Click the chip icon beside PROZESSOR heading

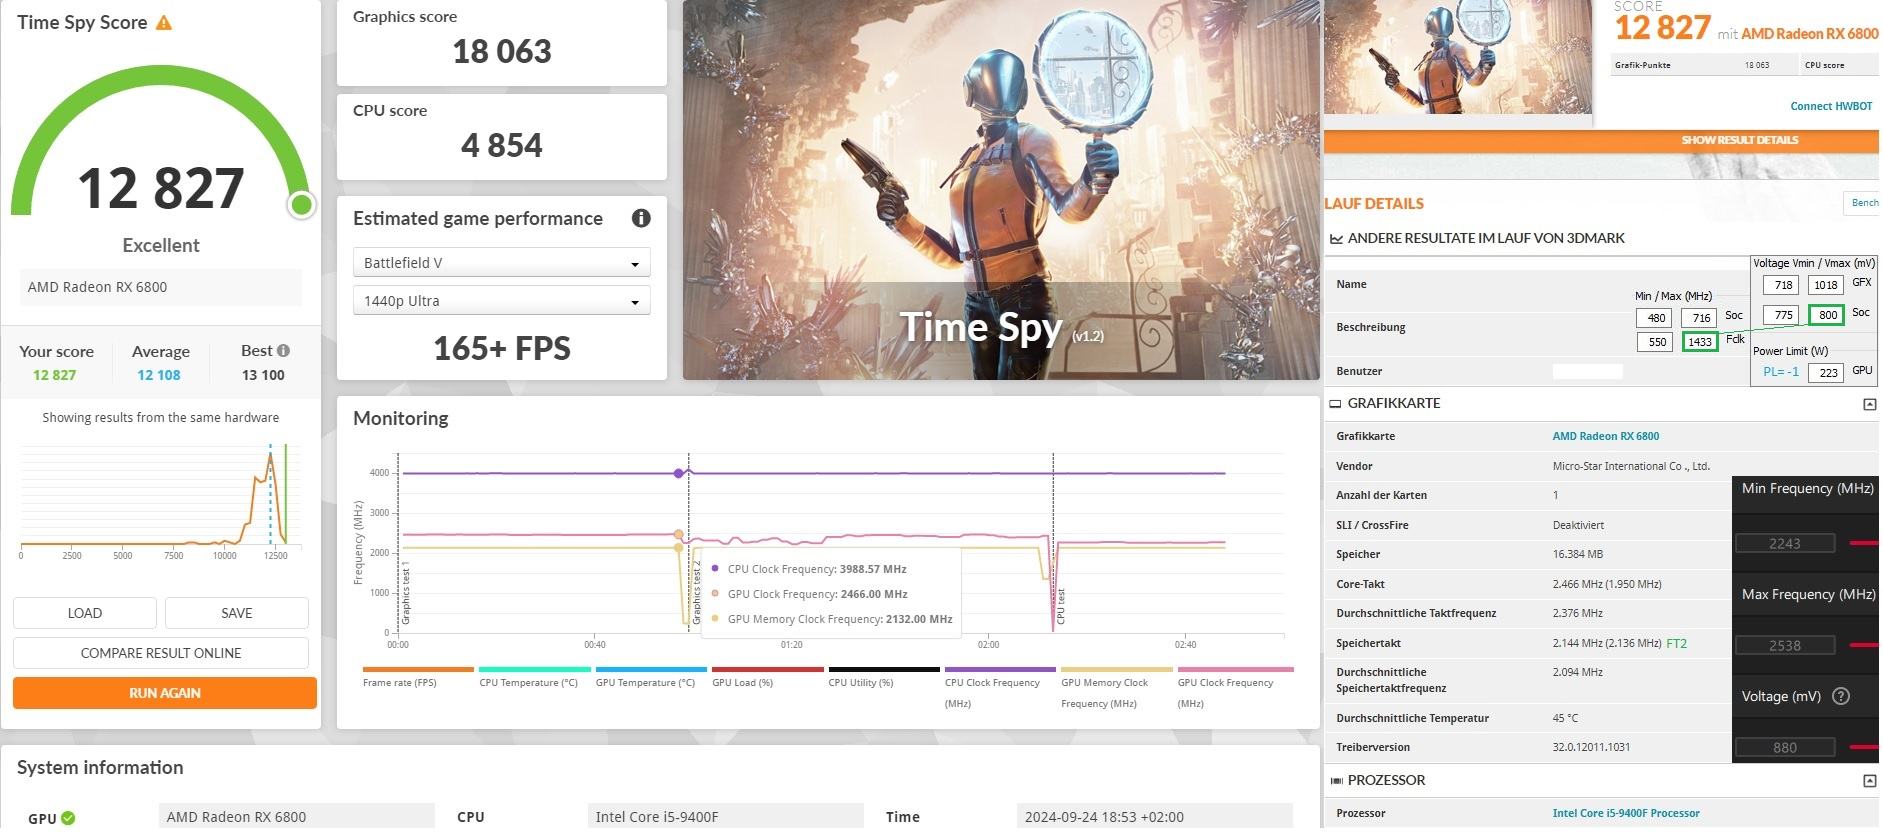1336,781
